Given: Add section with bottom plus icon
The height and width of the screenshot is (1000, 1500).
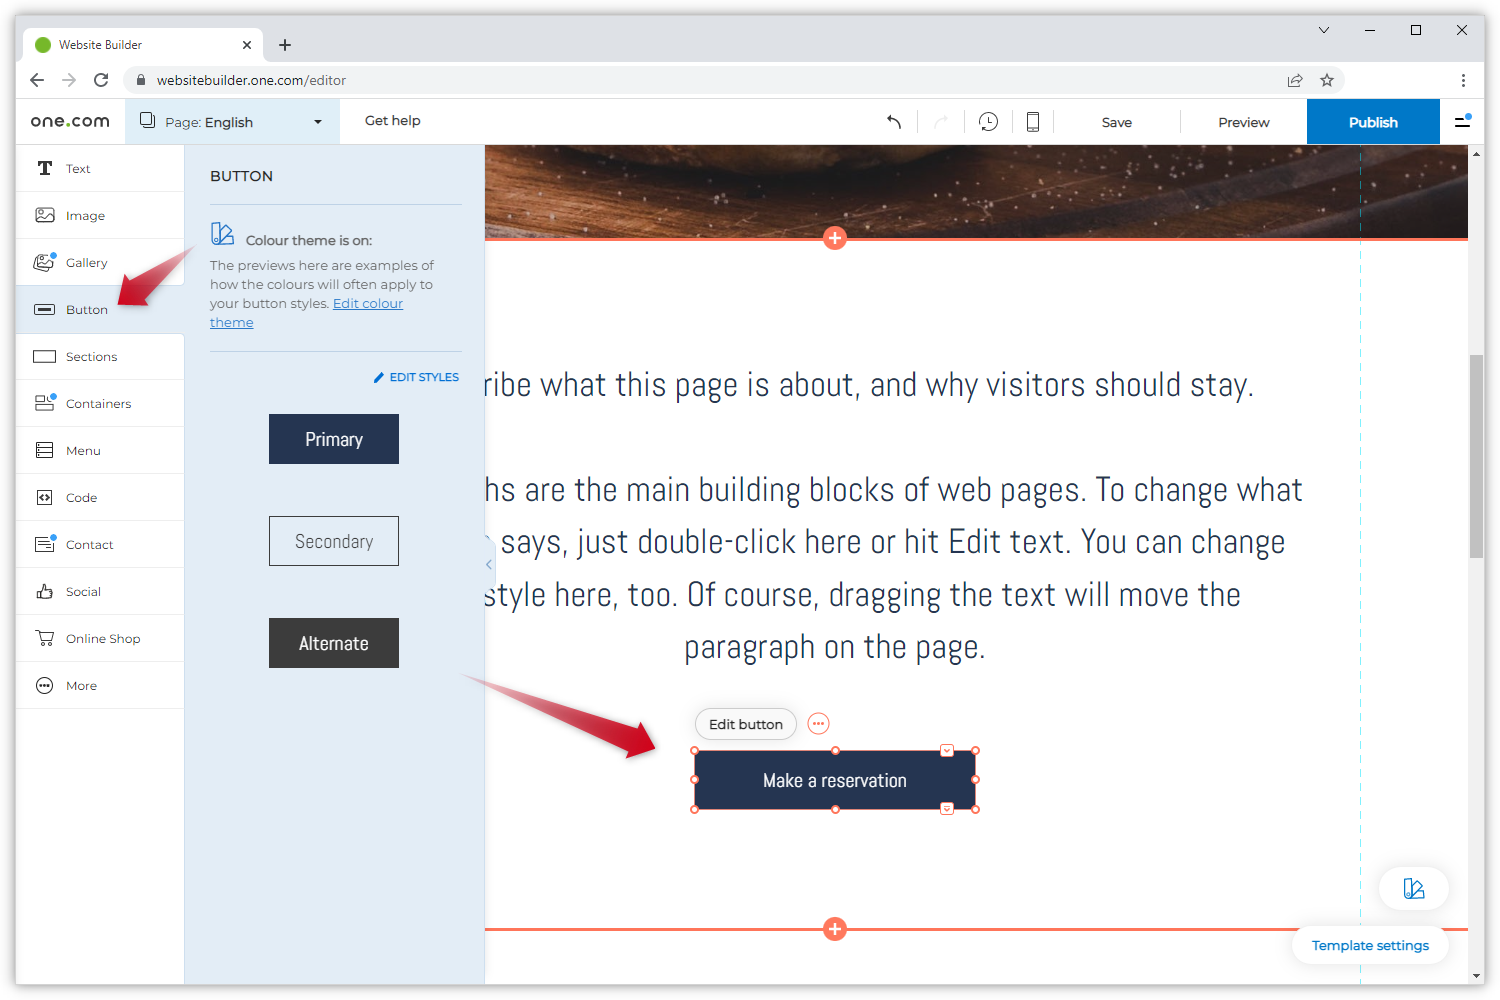Looking at the screenshot, I should pos(835,929).
